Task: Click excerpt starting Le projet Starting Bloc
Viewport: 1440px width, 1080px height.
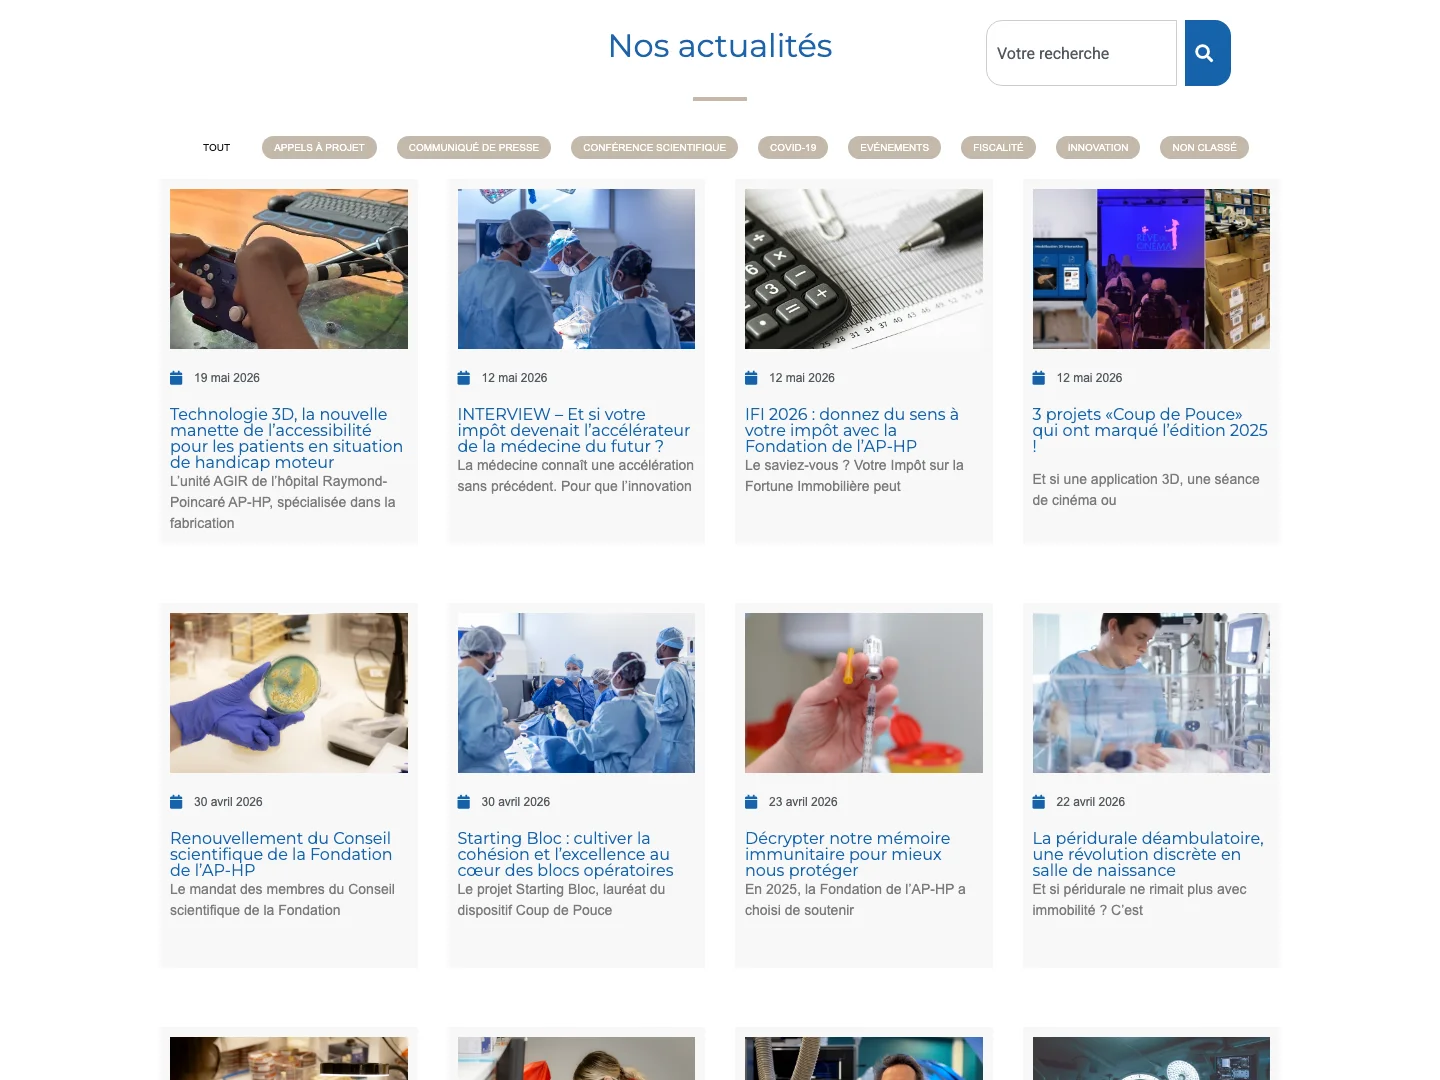Action: pyautogui.click(x=561, y=900)
